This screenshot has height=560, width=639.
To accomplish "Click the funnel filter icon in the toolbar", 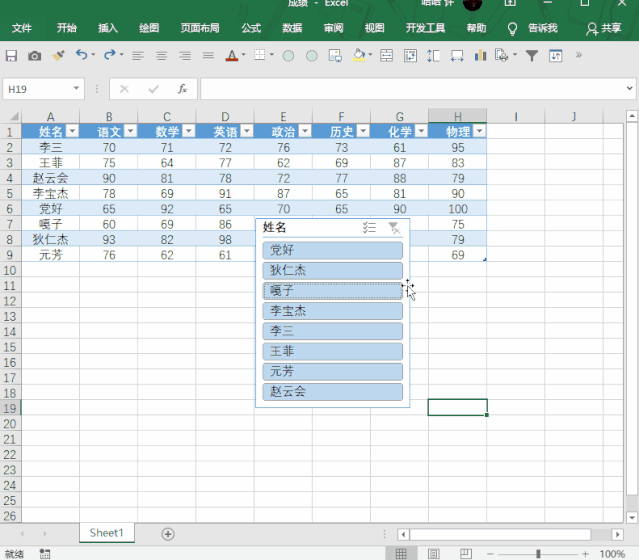I will (x=531, y=55).
